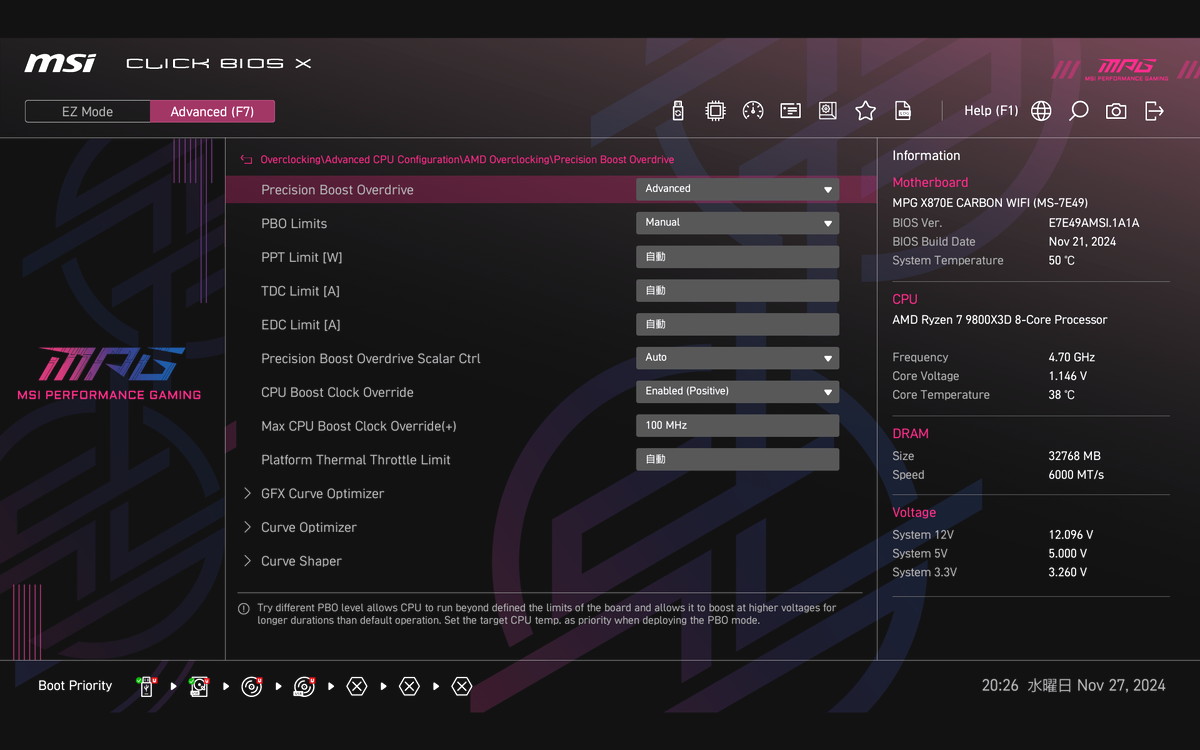Screen dimensions: 1200x750
Task: Click Core Temperature 38 °C value
Action: [1062, 396]
